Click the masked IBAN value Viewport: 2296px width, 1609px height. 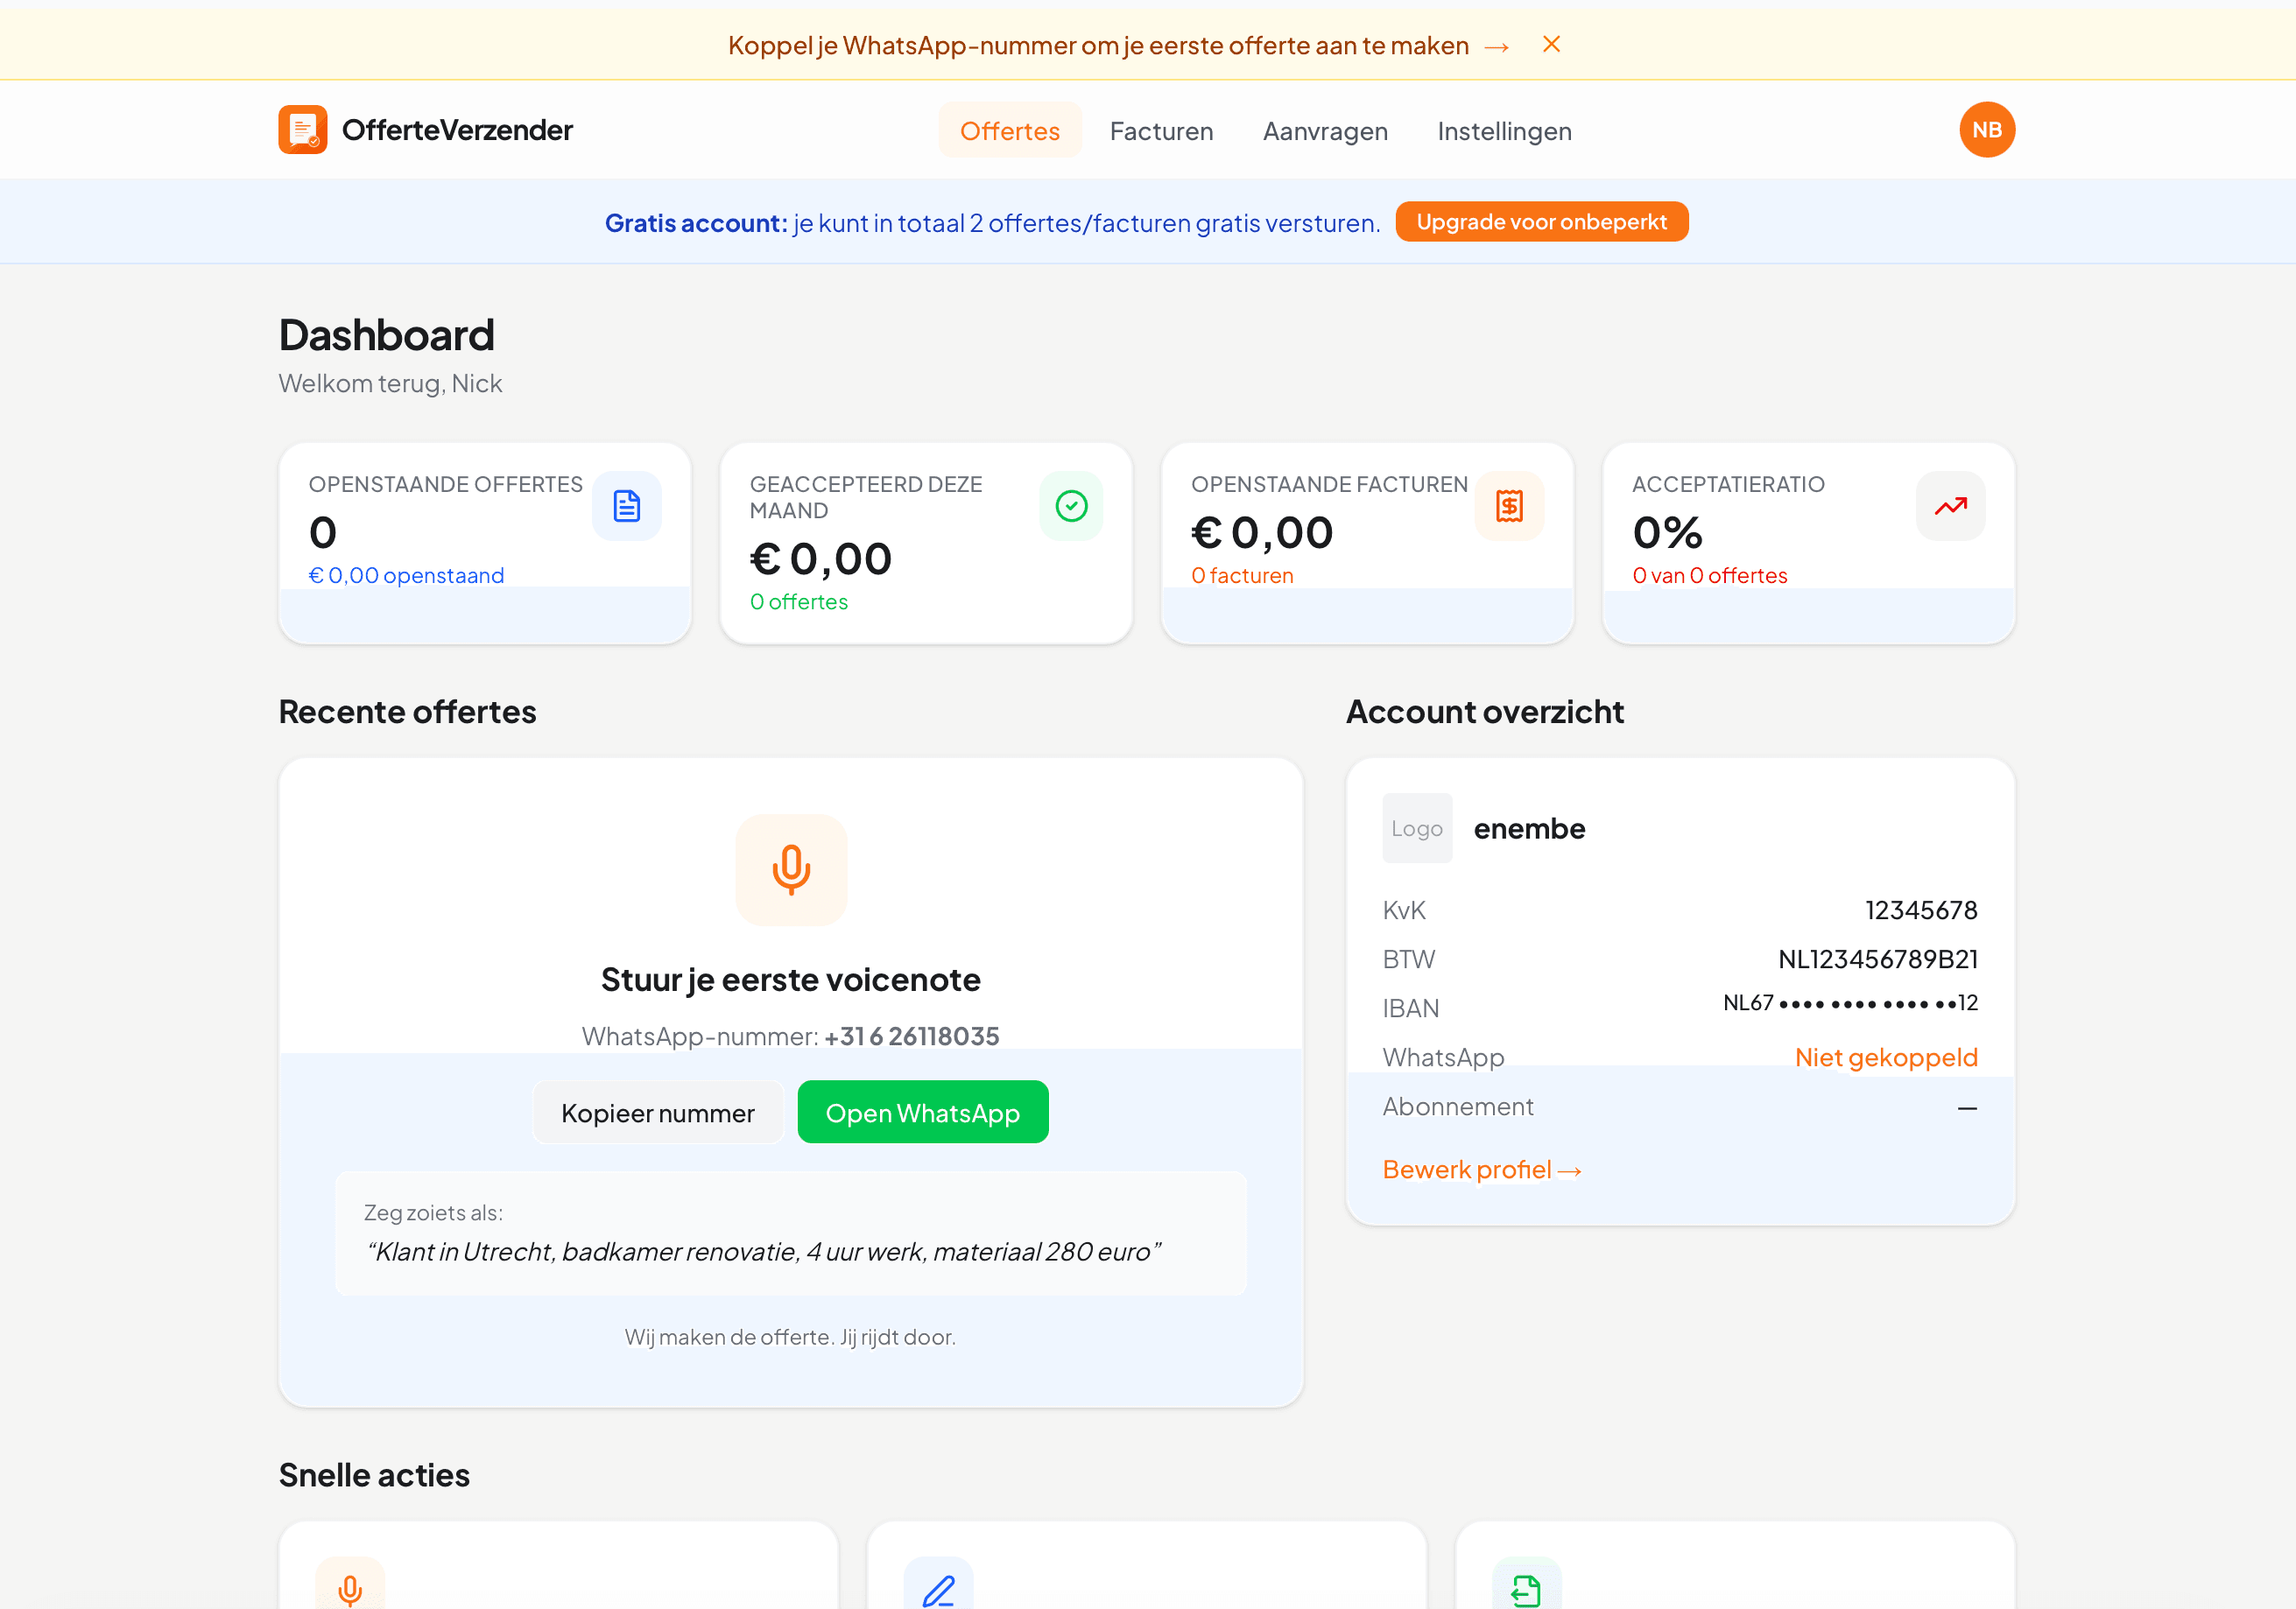pyautogui.click(x=1850, y=1003)
